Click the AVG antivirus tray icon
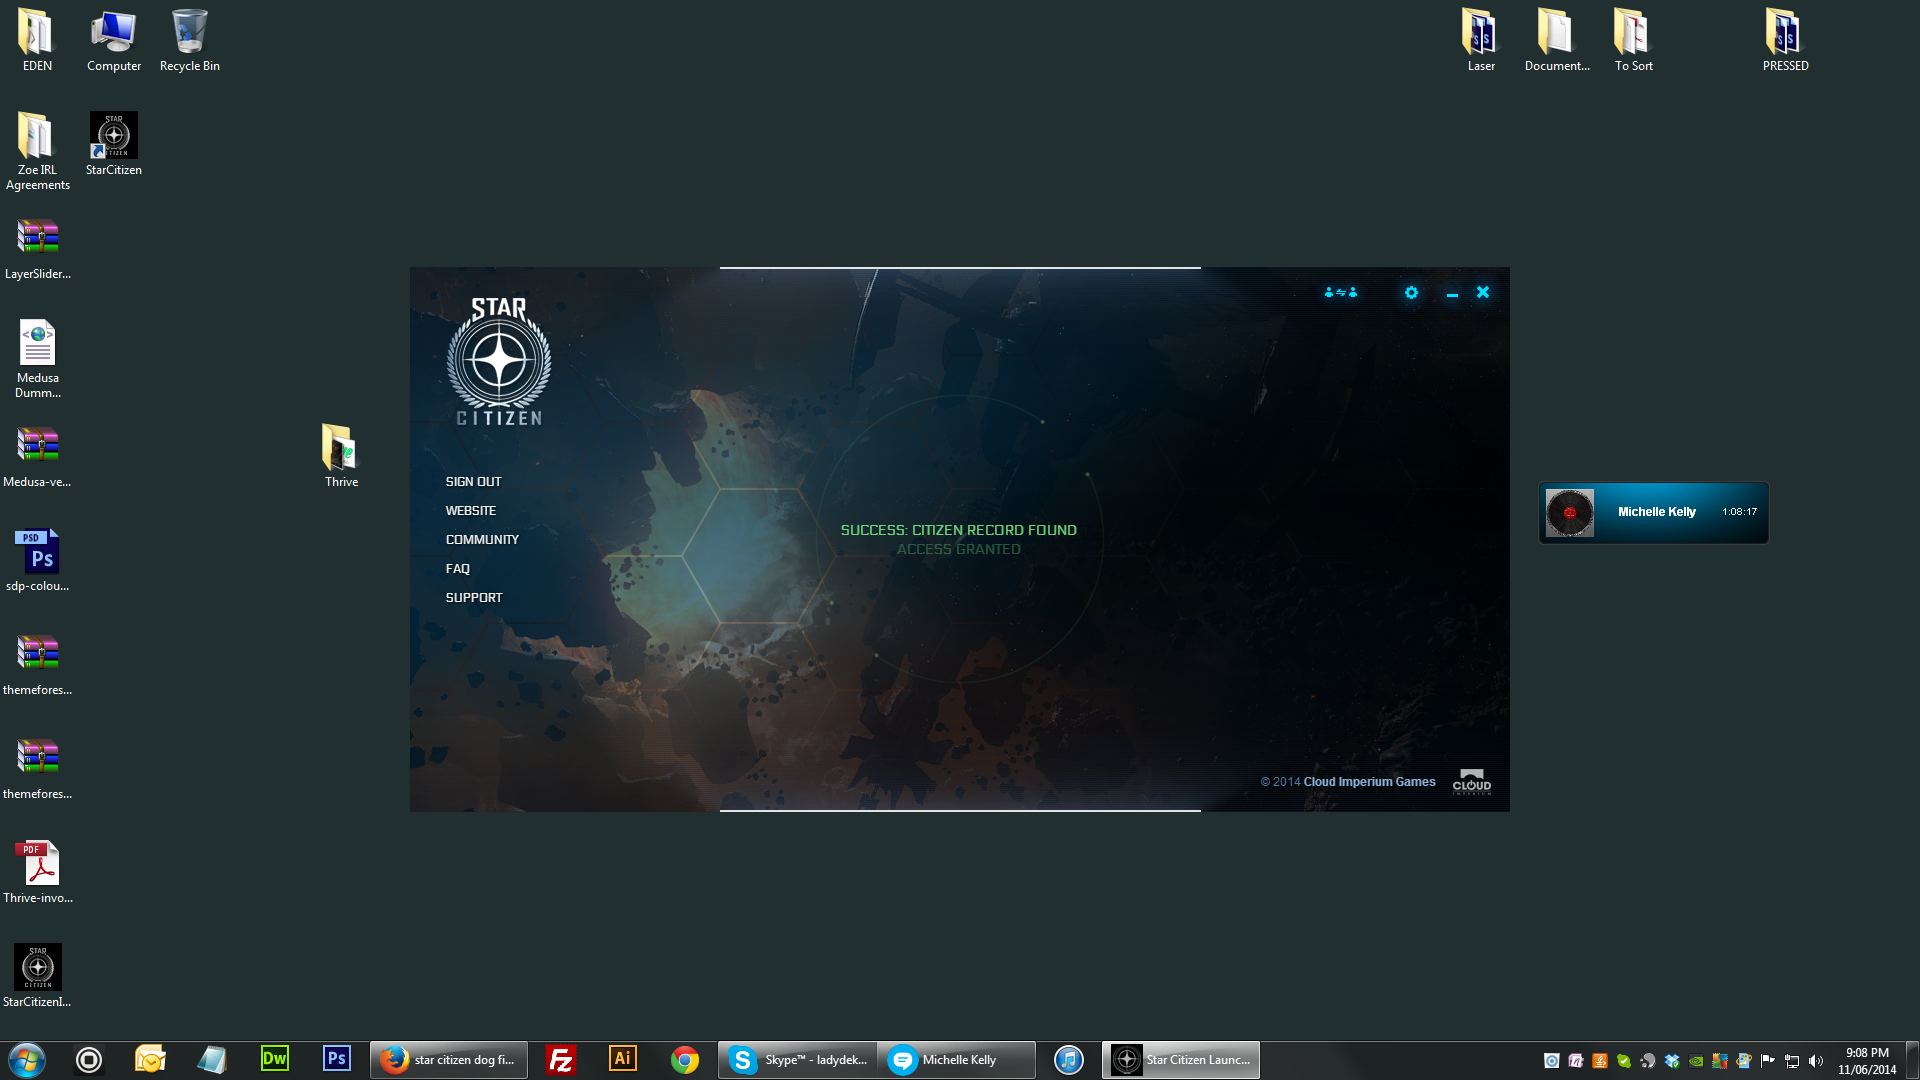 (x=1720, y=1061)
